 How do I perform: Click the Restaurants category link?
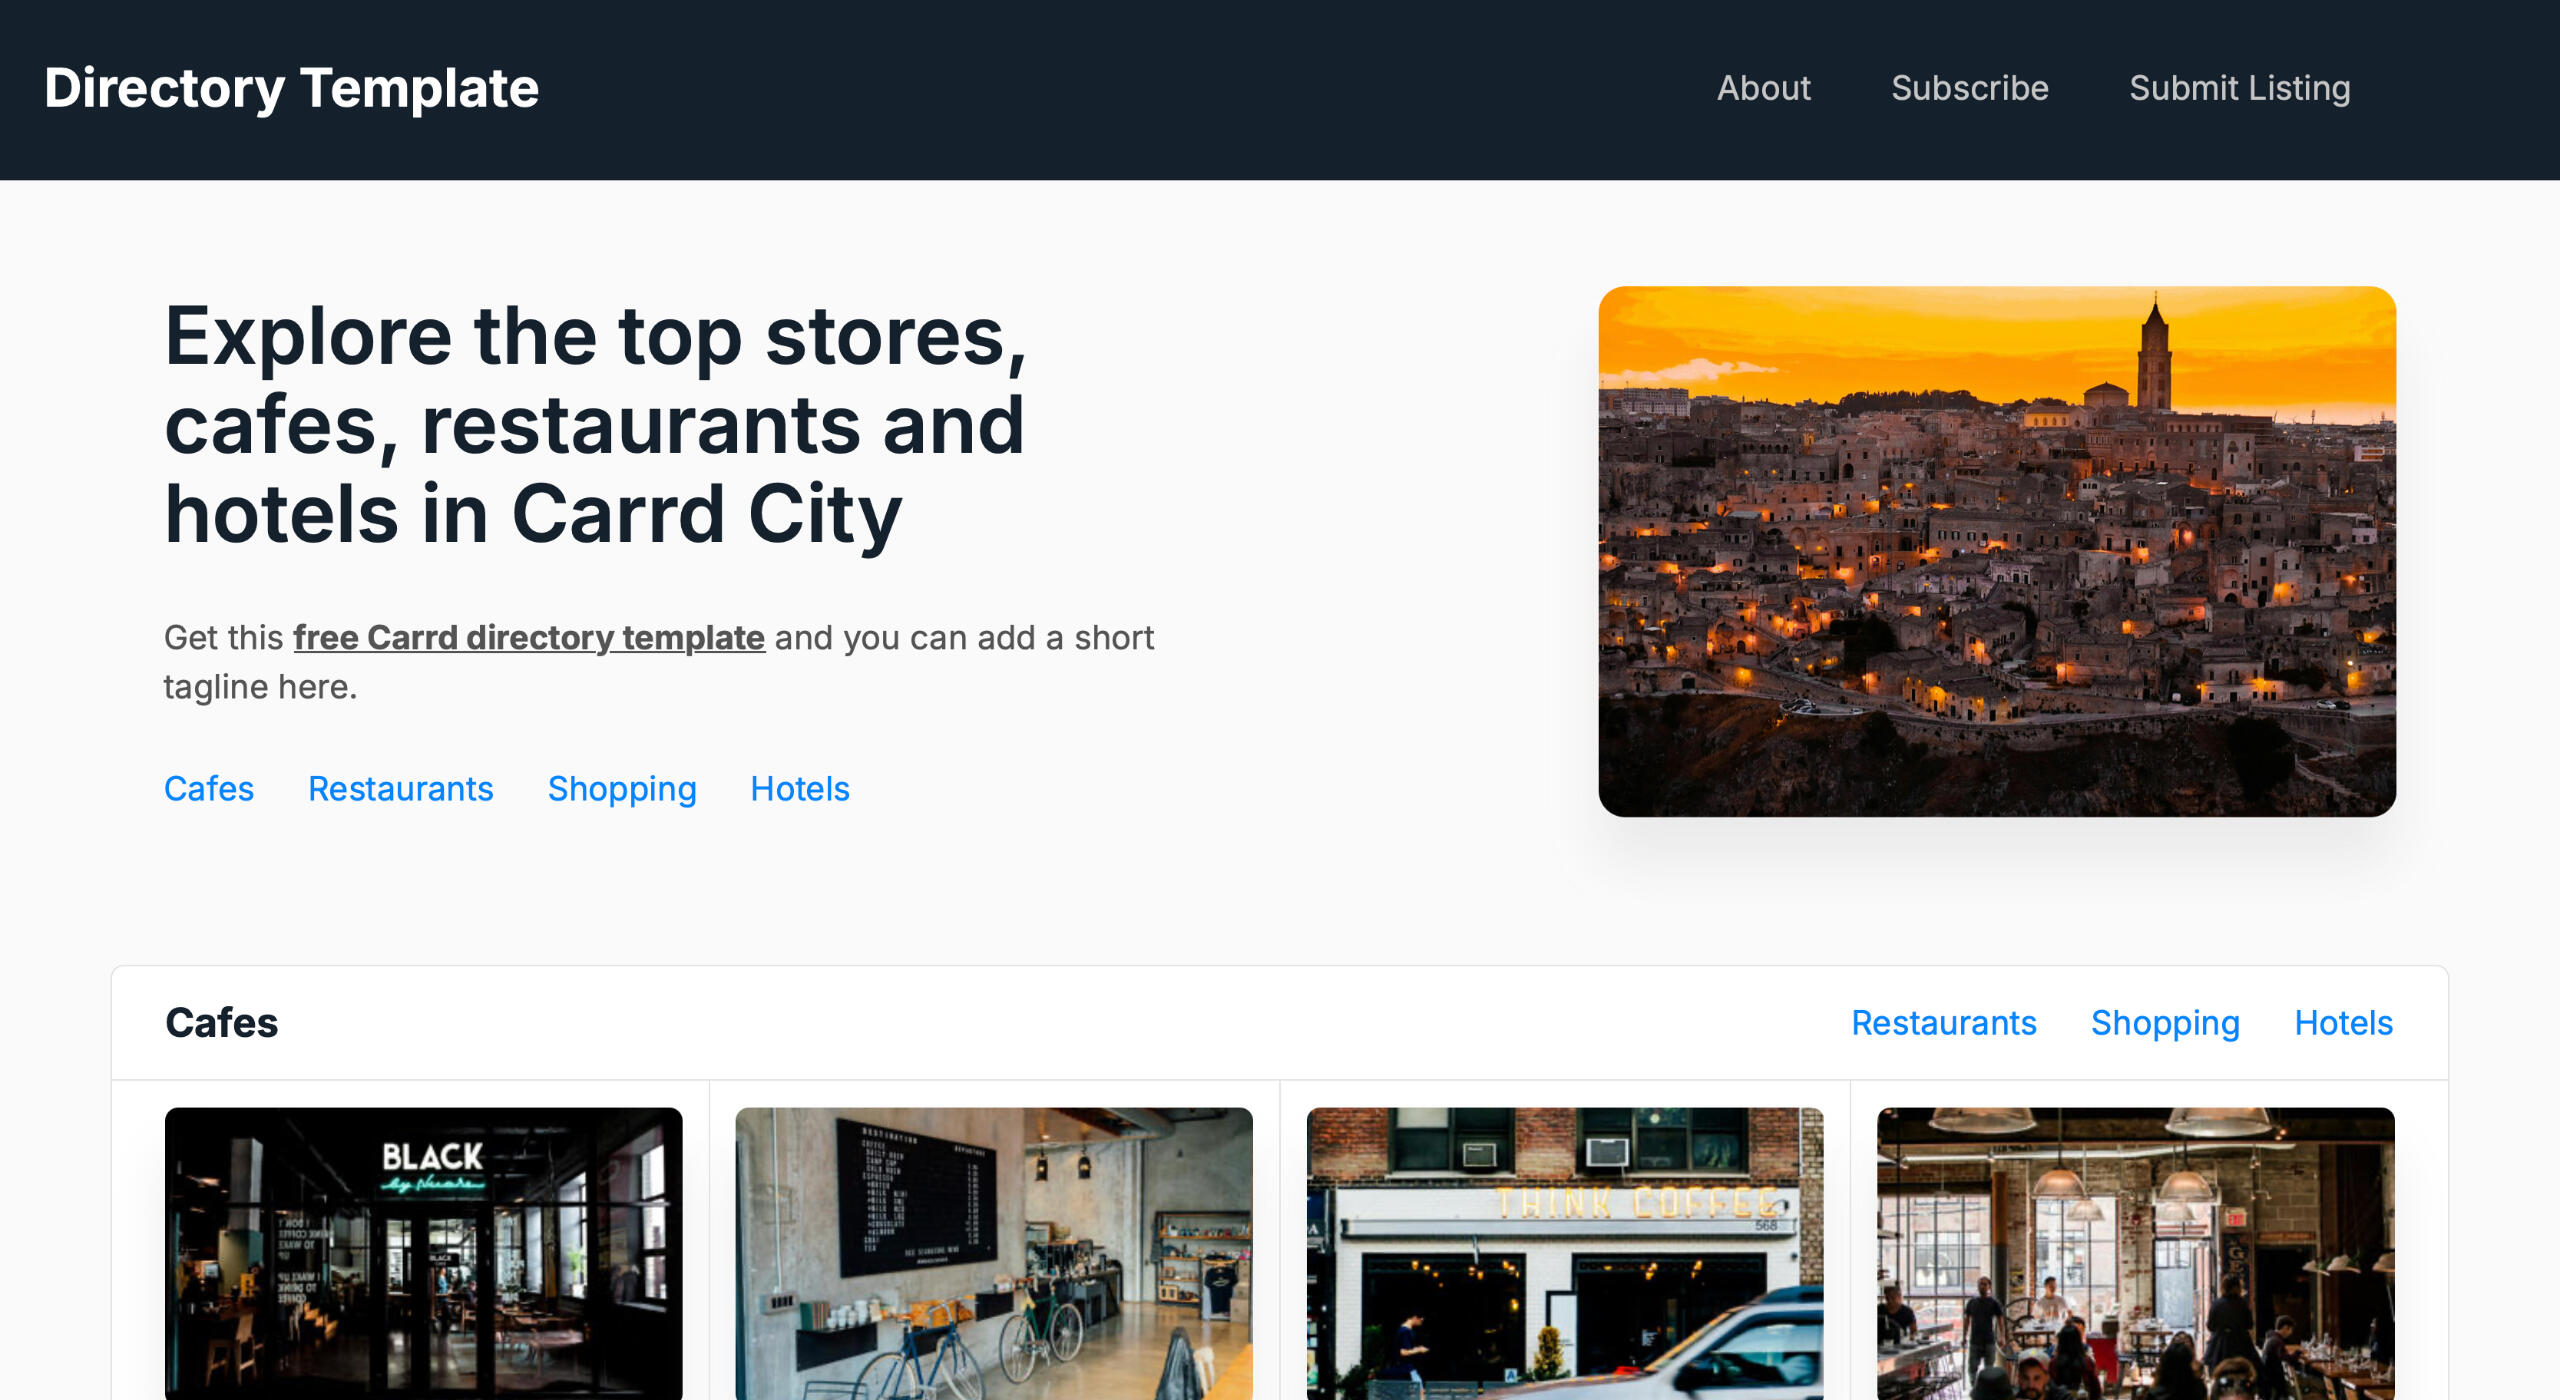point(398,788)
